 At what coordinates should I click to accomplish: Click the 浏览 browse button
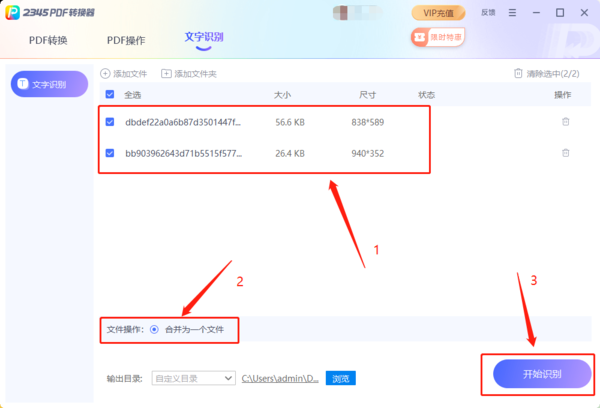pos(340,379)
